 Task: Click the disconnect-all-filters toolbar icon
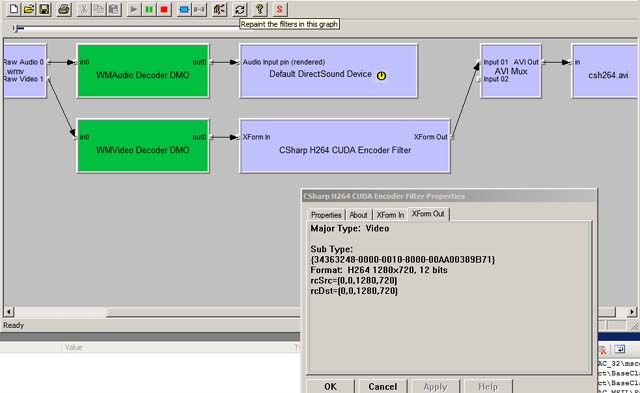(x=200, y=9)
